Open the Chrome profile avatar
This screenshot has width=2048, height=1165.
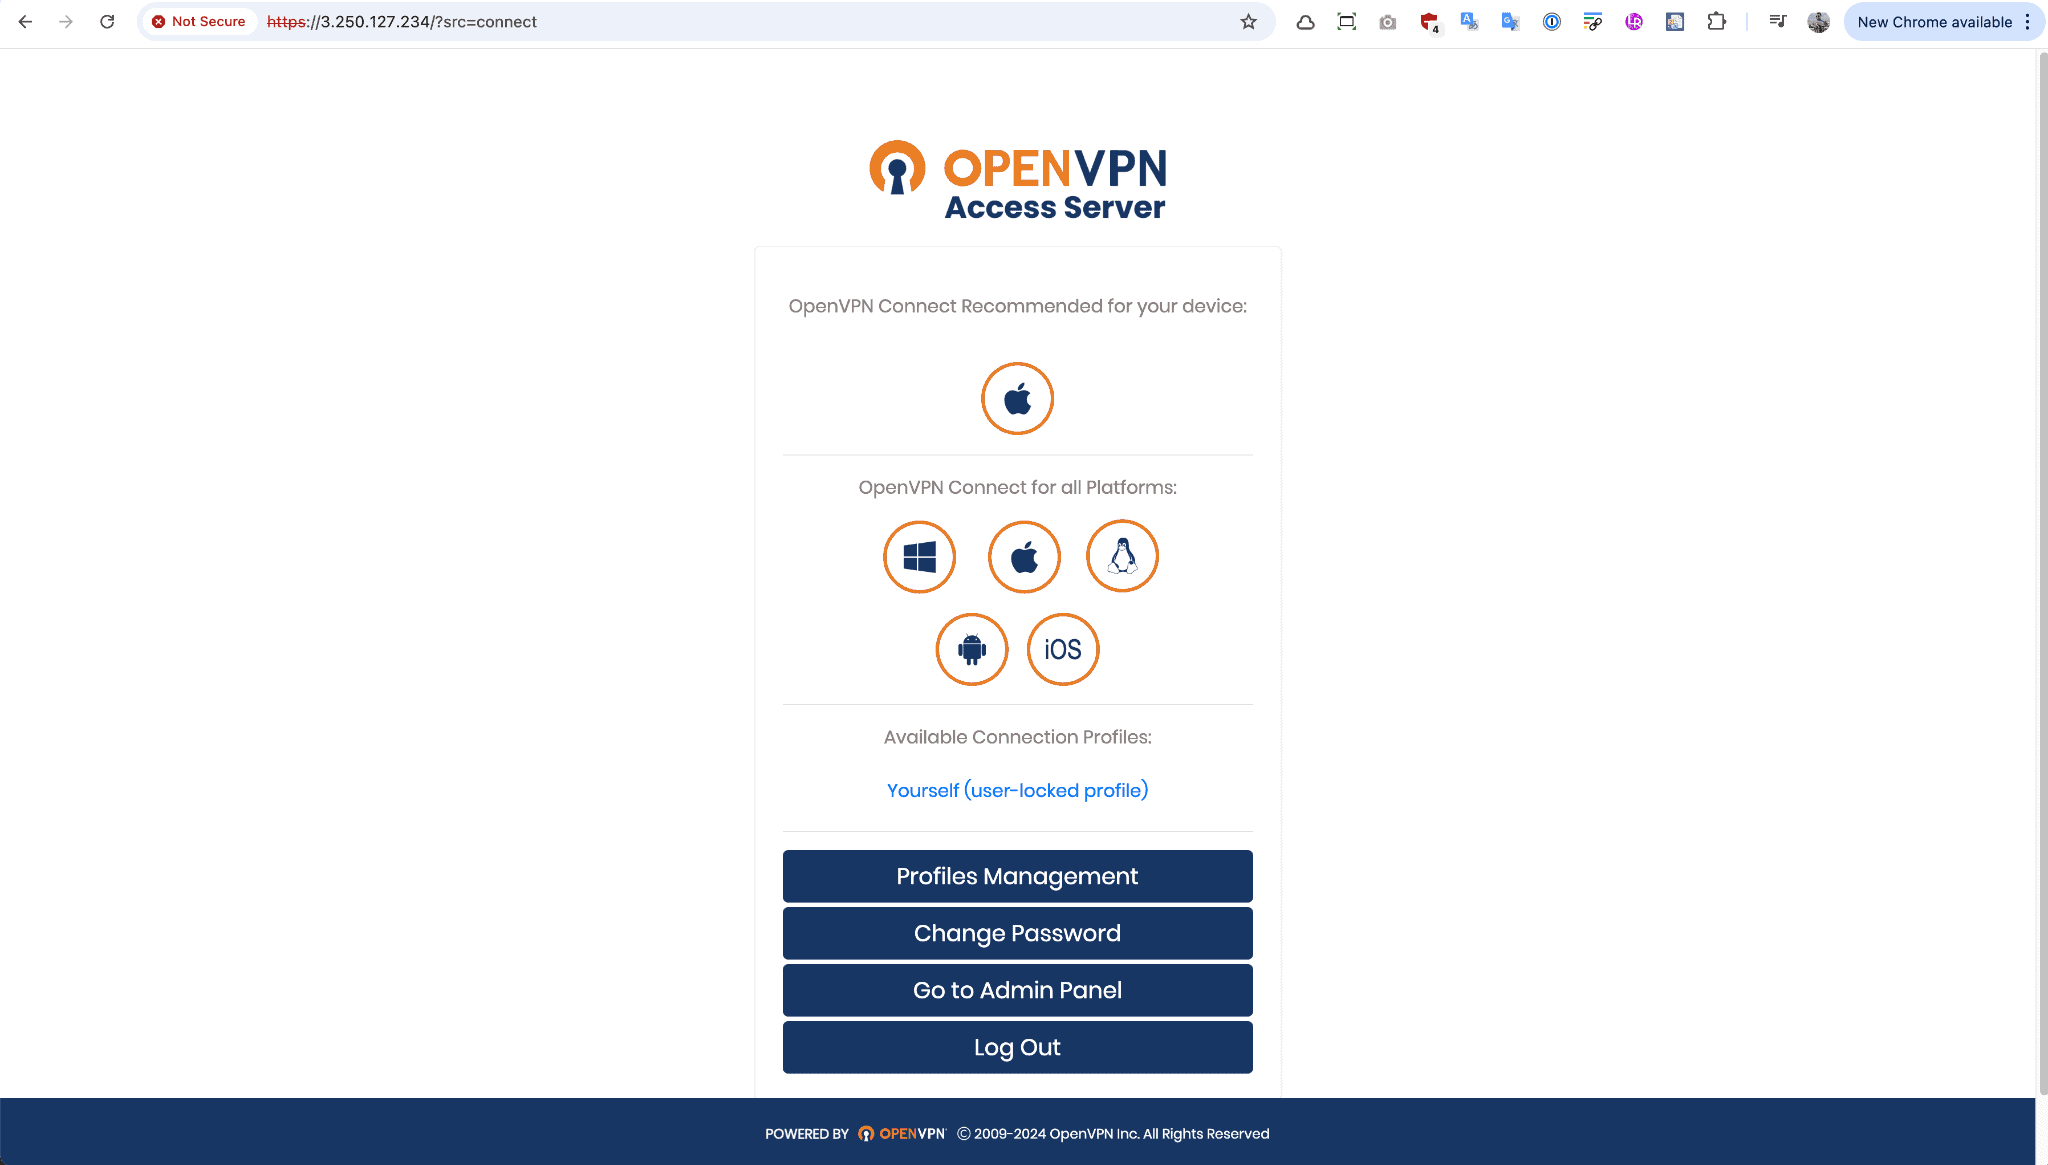click(1818, 21)
